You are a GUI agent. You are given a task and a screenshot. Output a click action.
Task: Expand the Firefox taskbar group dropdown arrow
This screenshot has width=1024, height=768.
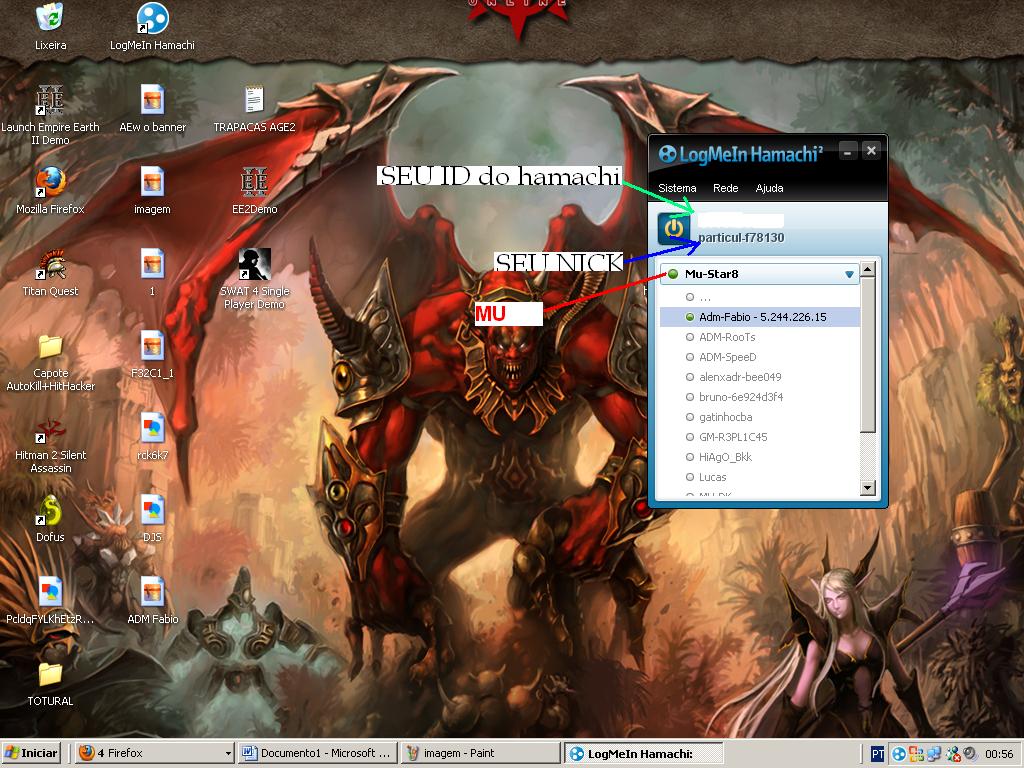228,753
